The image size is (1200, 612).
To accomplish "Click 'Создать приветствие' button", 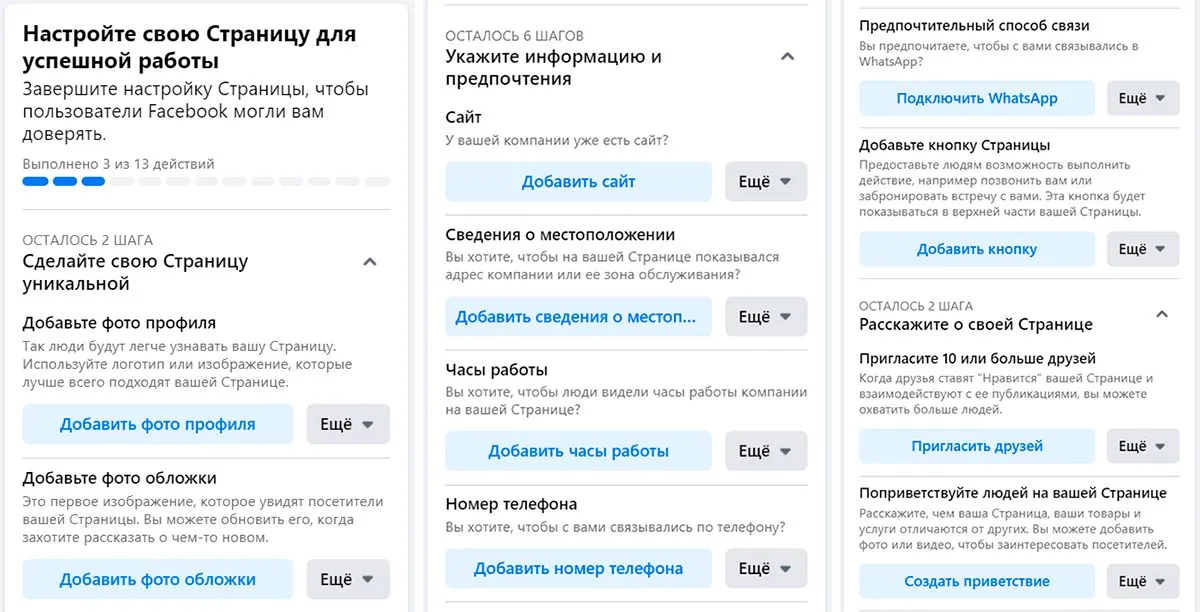I will coord(977,581).
